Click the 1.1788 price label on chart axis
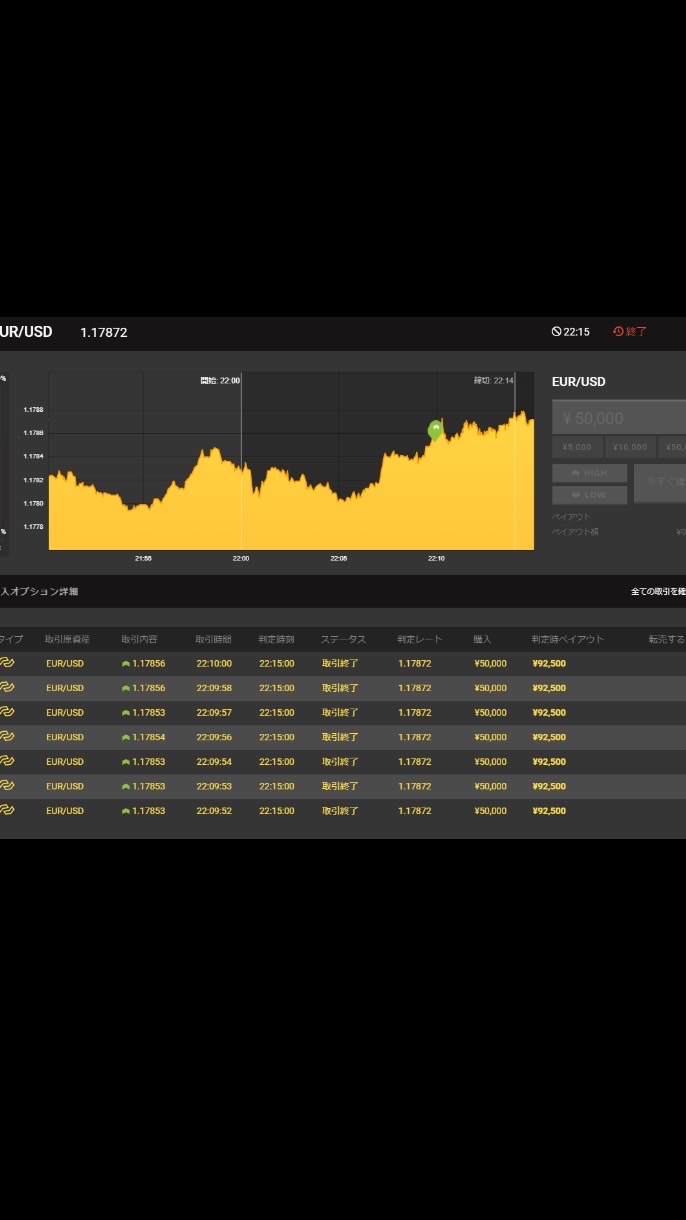Image resolution: width=686 pixels, height=1220 pixels. [34, 410]
